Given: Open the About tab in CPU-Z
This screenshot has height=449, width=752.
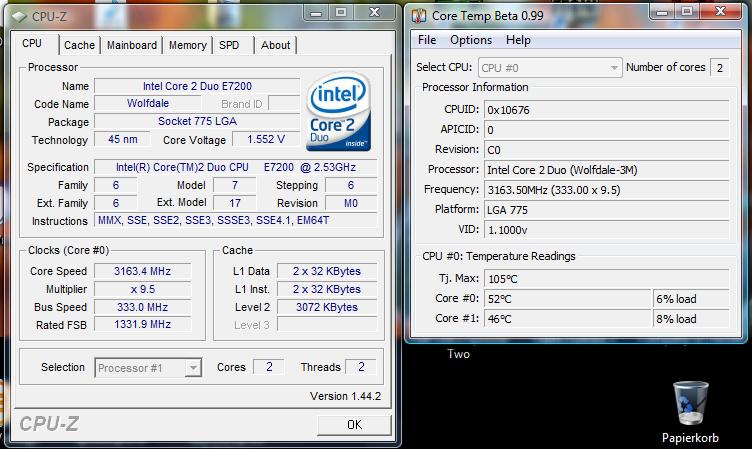Looking at the screenshot, I should click(275, 45).
